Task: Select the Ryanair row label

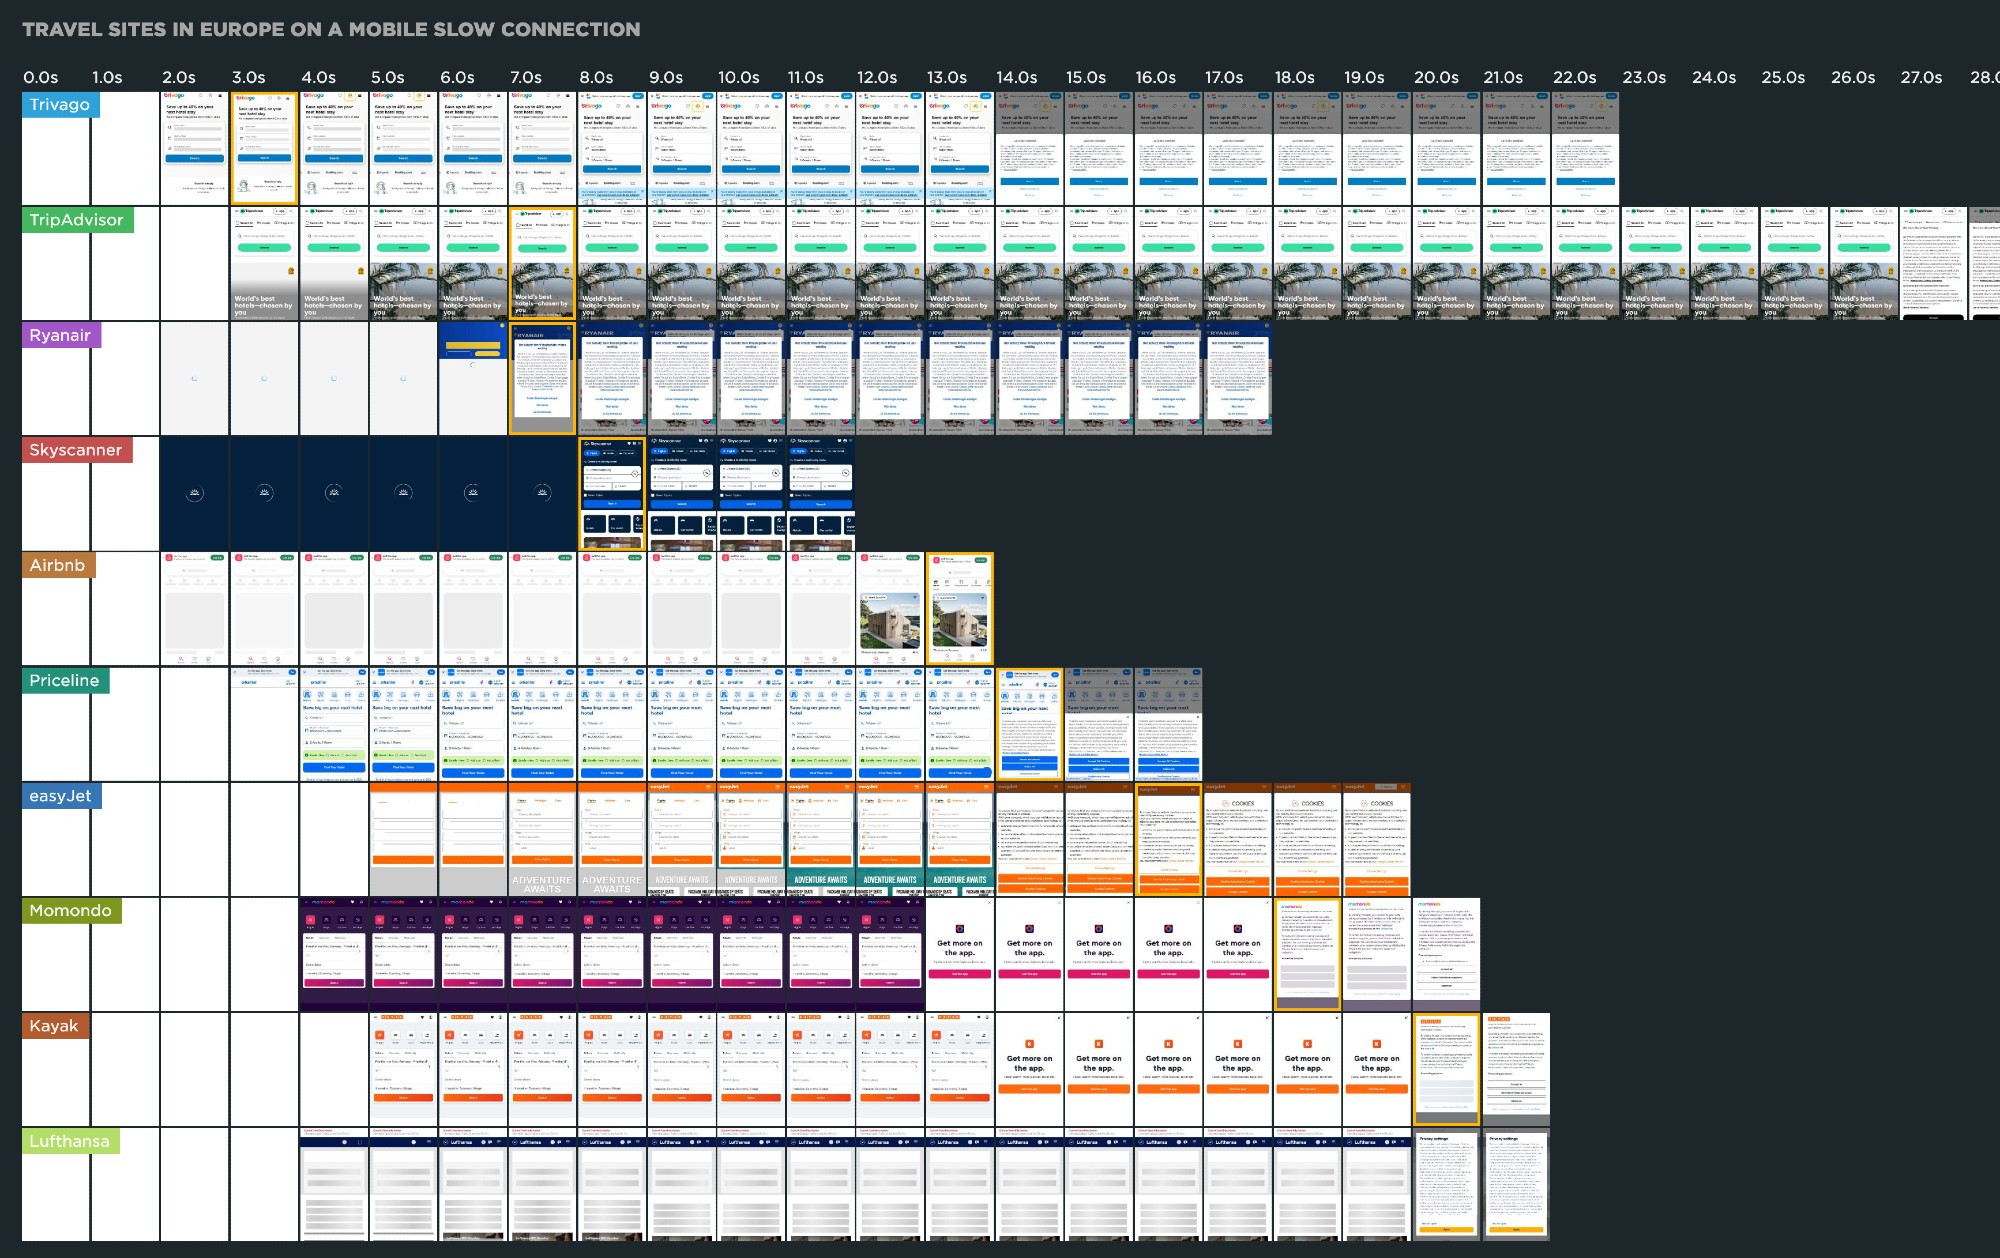Action: click(61, 335)
